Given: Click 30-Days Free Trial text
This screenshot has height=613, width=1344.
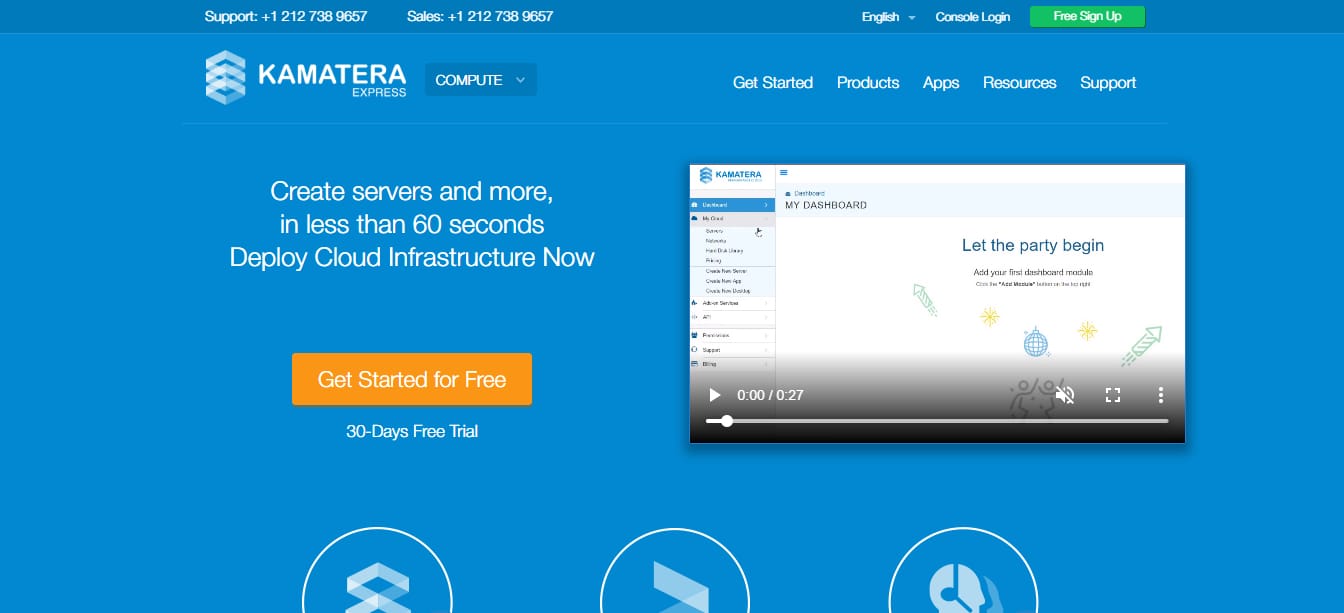Looking at the screenshot, I should tap(412, 431).
